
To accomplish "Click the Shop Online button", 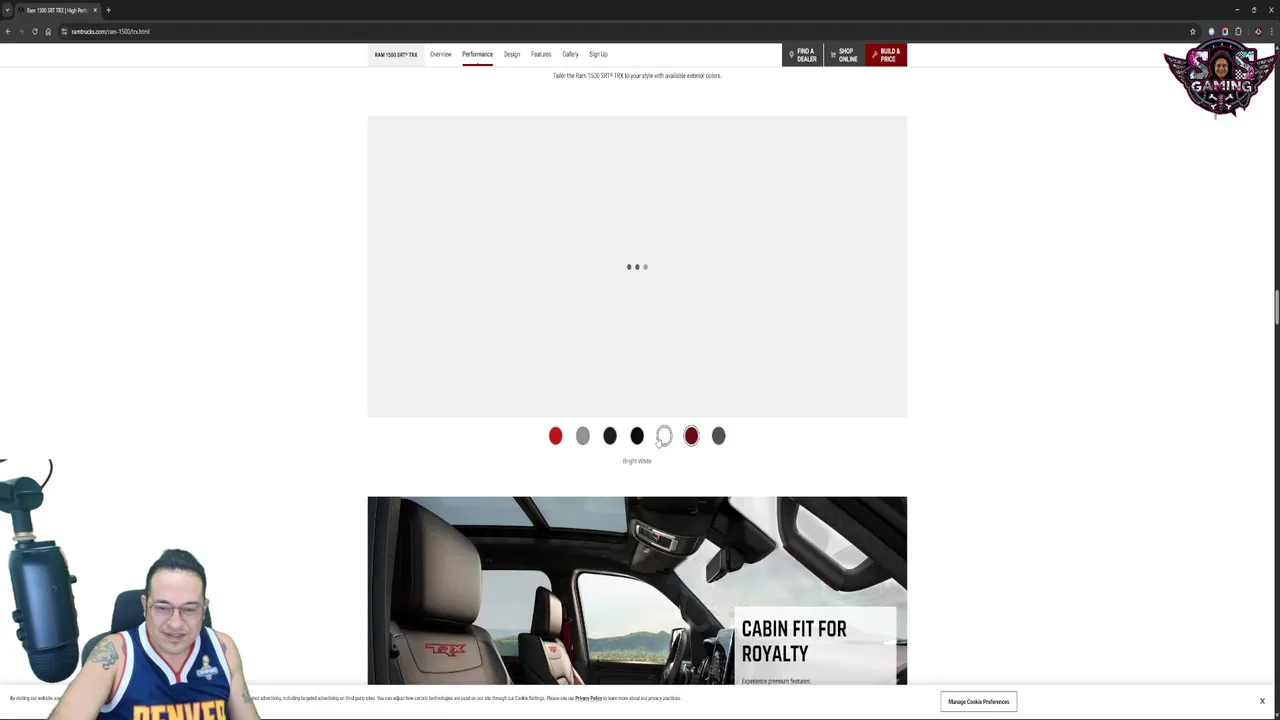I will 844,55.
